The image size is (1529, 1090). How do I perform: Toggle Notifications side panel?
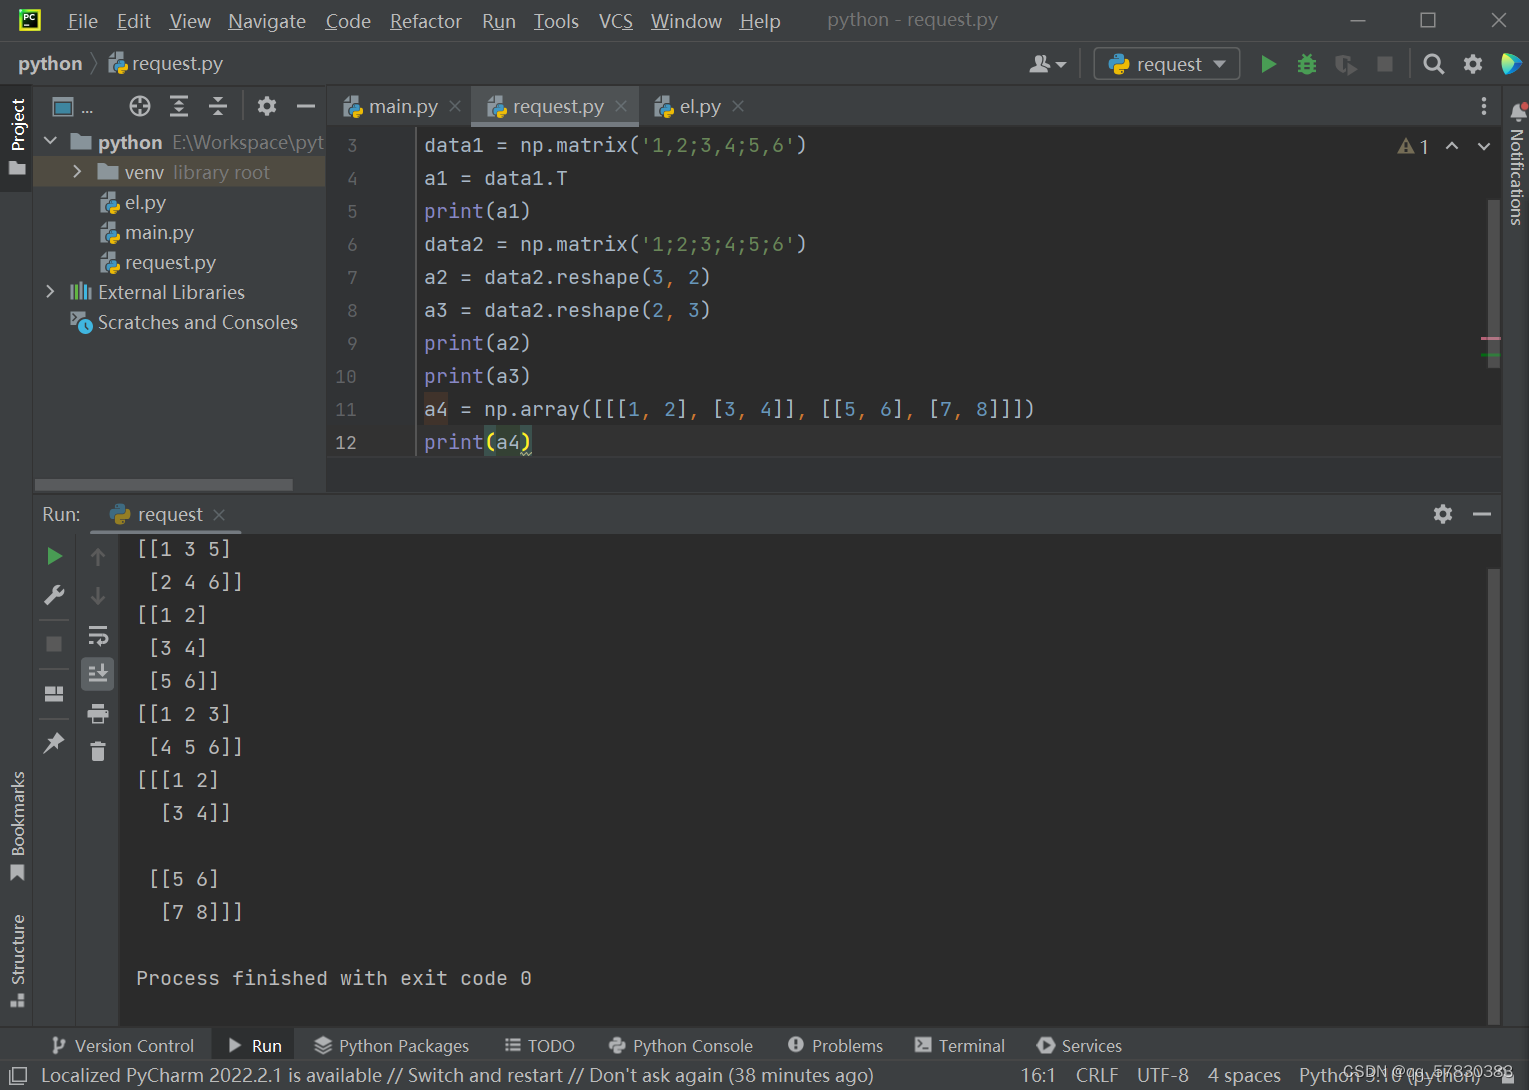pyautogui.click(x=1517, y=165)
